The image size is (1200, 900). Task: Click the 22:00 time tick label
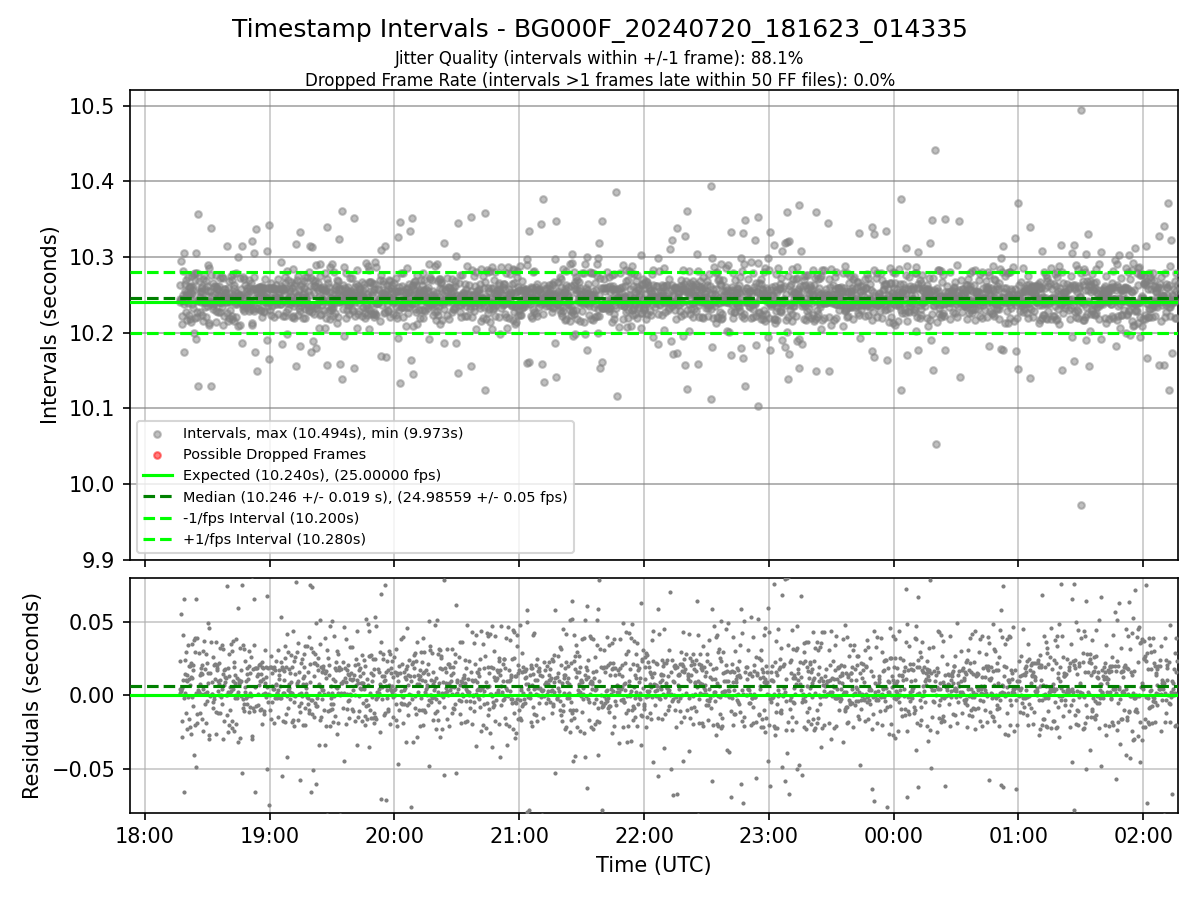tap(644, 834)
